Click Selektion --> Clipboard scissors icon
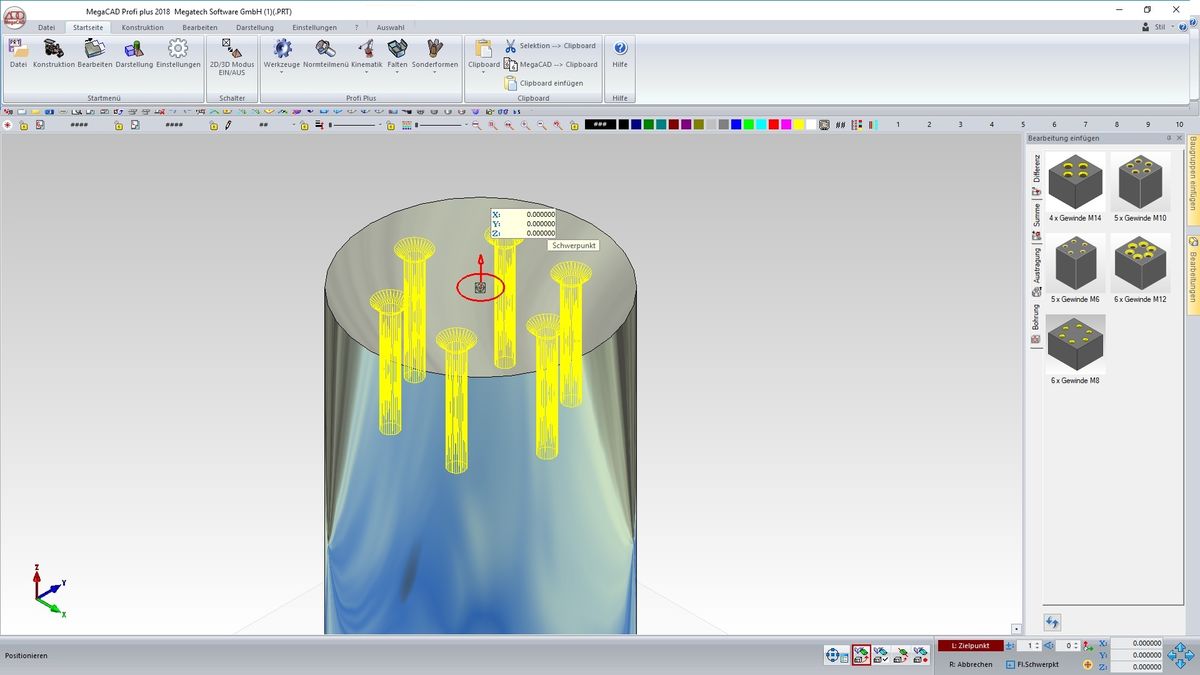 pos(511,46)
